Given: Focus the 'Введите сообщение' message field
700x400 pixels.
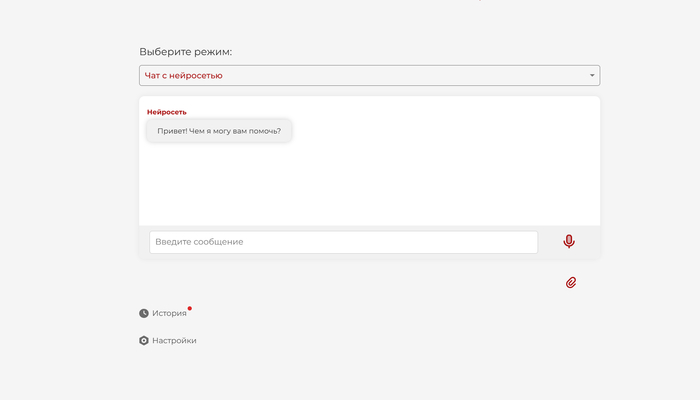Looking at the screenshot, I should click(342, 242).
